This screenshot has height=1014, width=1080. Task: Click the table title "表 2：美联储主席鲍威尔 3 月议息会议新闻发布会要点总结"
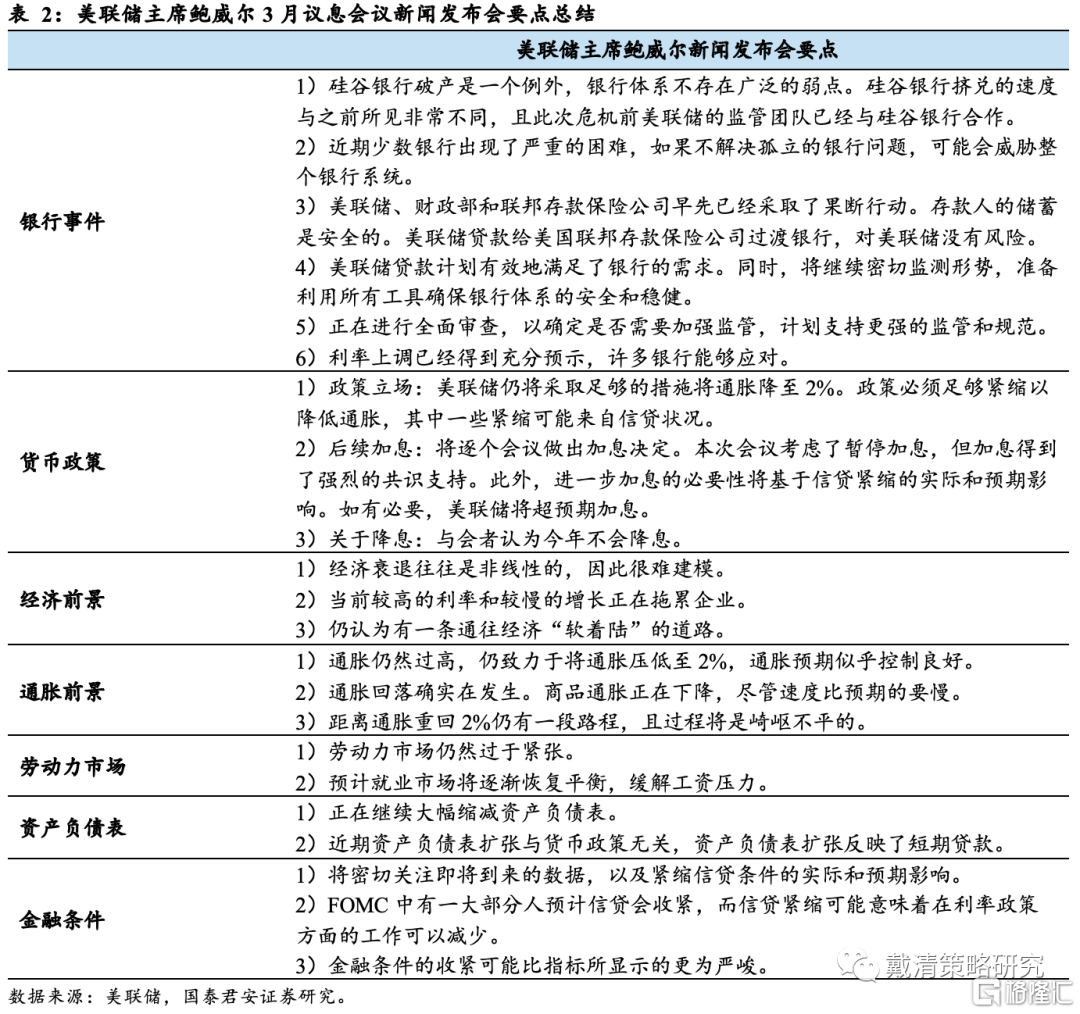pos(302,14)
